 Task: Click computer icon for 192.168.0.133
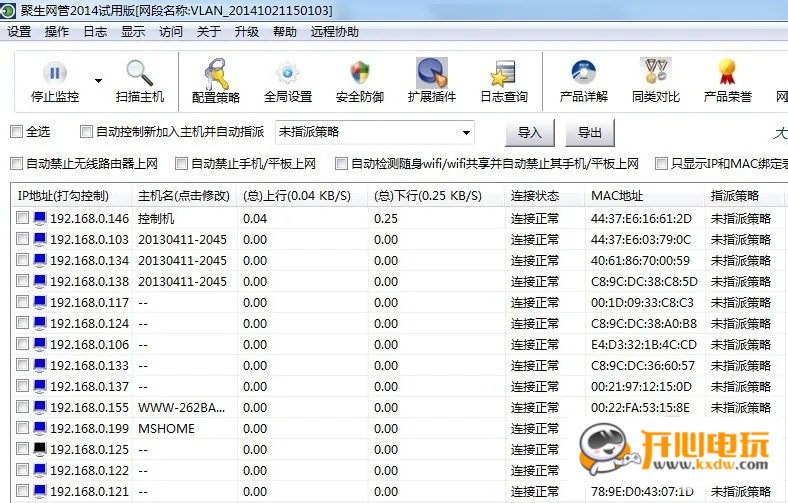click(x=40, y=365)
